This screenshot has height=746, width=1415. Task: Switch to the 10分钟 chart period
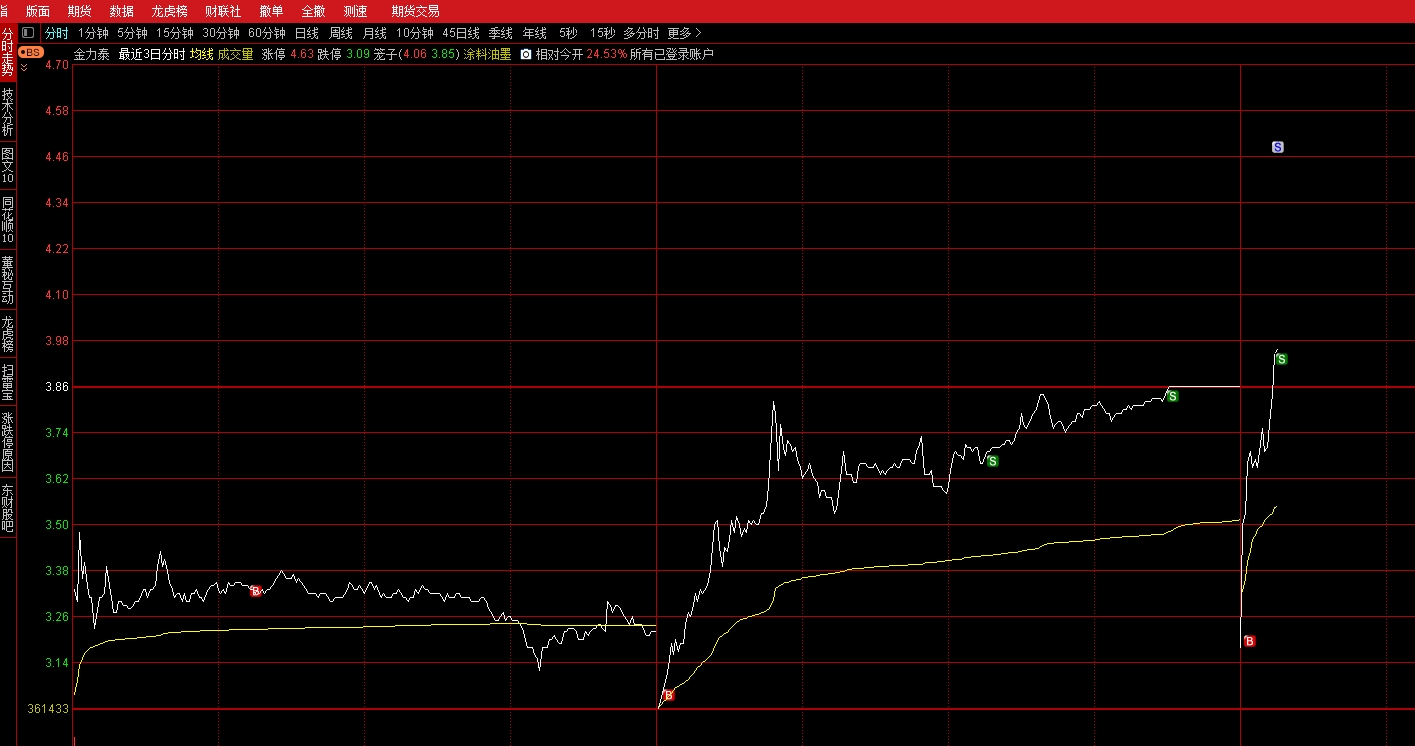pyautogui.click(x=415, y=33)
